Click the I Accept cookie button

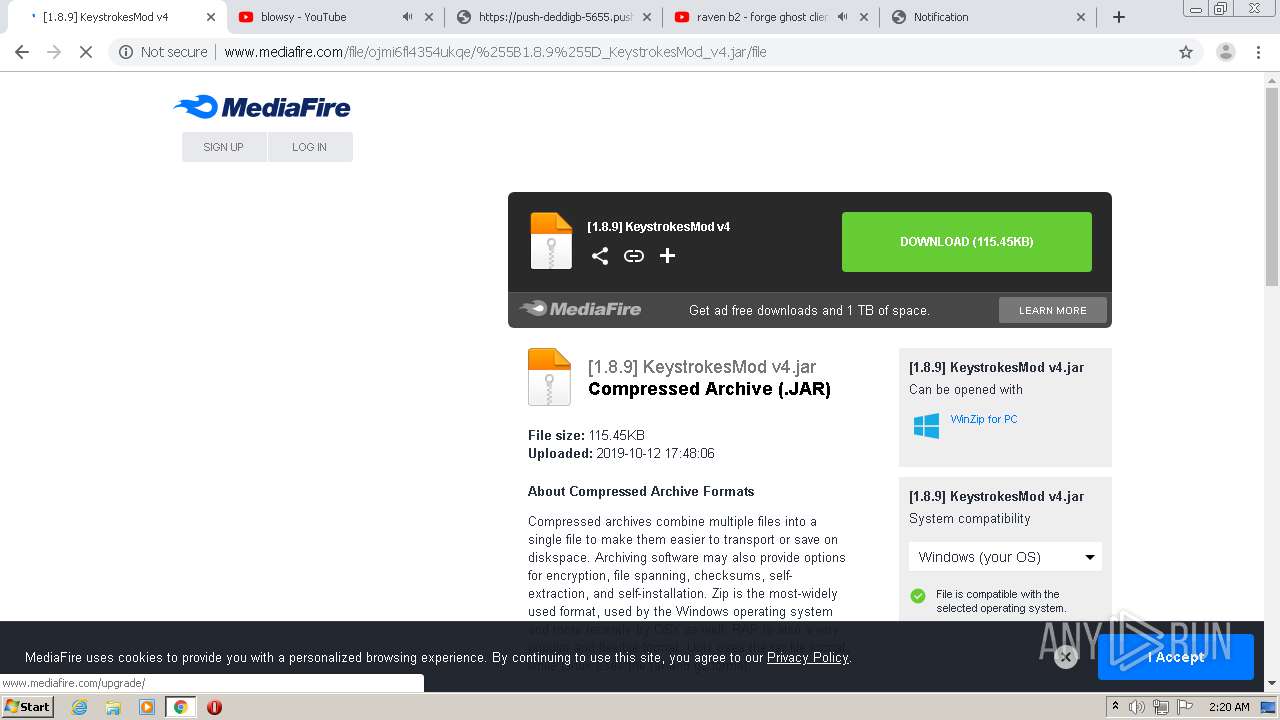pyautogui.click(x=1176, y=657)
